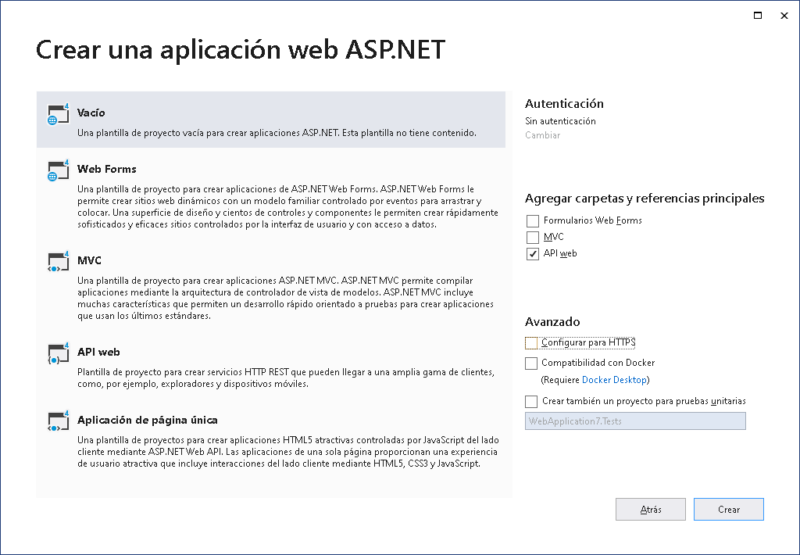Toggle Configurar para HTTPS option

(x=531, y=343)
